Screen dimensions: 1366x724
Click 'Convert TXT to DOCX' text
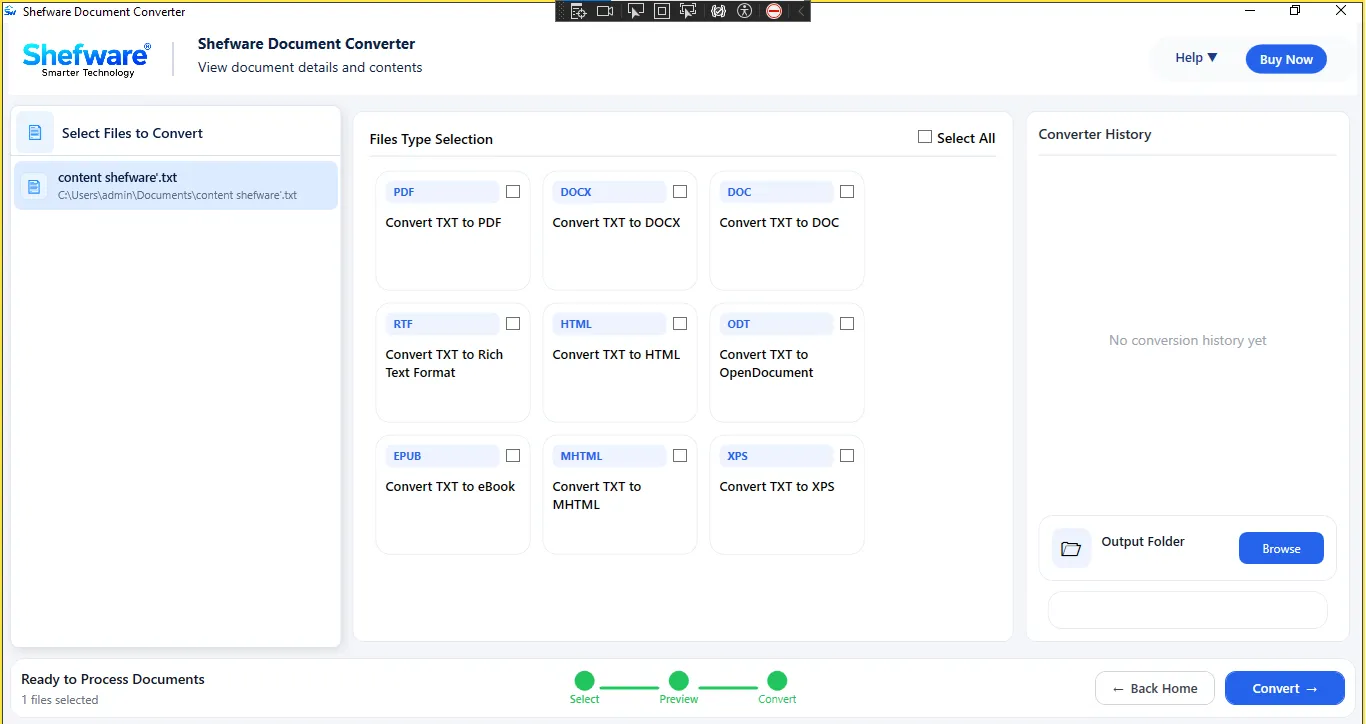tap(616, 223)
